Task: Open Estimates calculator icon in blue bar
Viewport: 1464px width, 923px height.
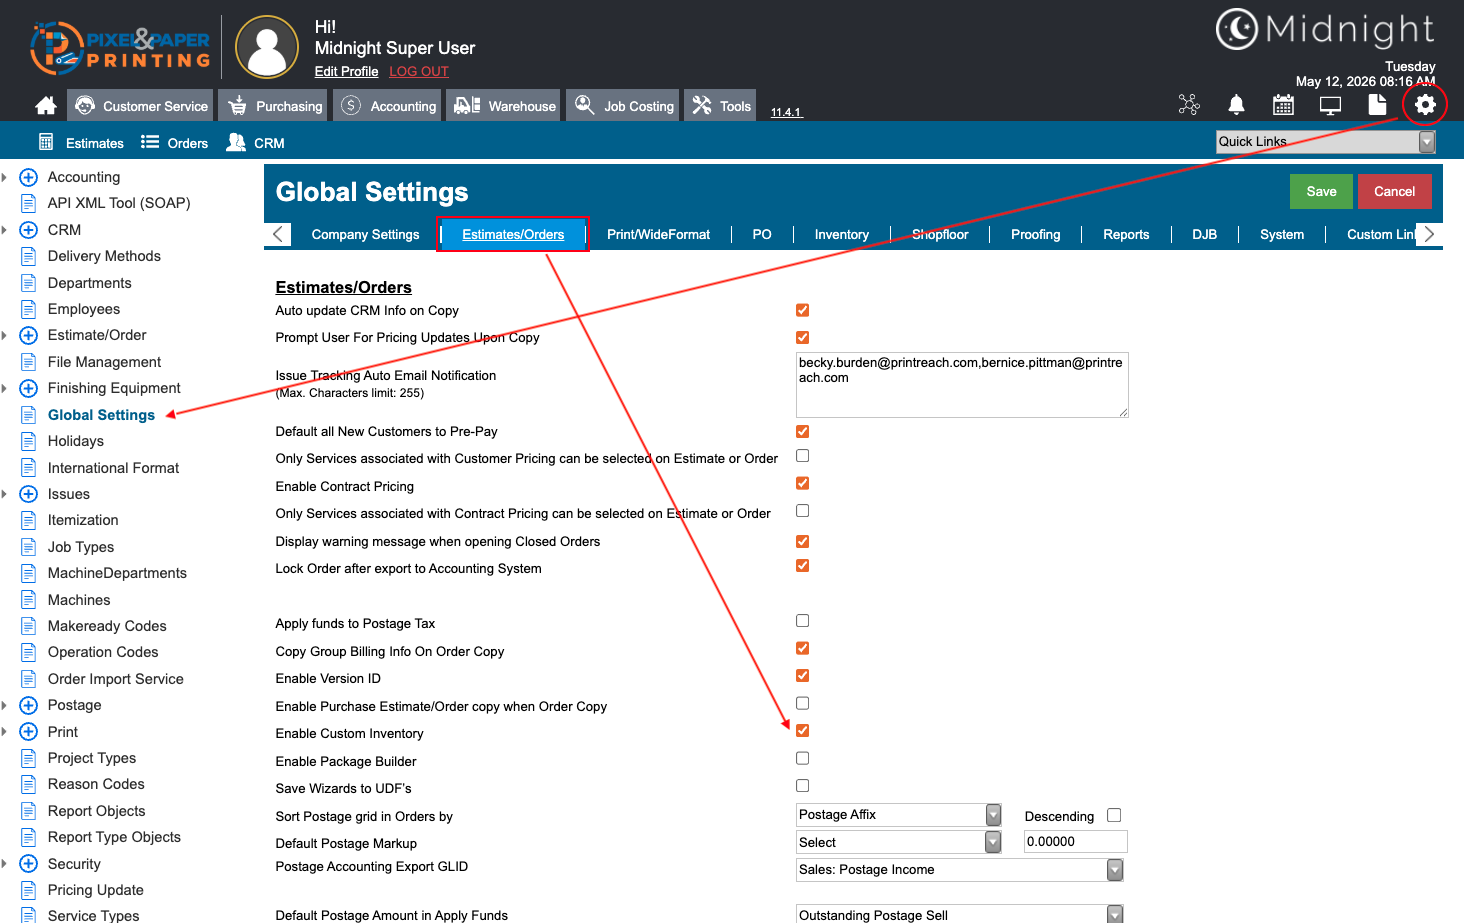Action: click(x=46, y=142)
